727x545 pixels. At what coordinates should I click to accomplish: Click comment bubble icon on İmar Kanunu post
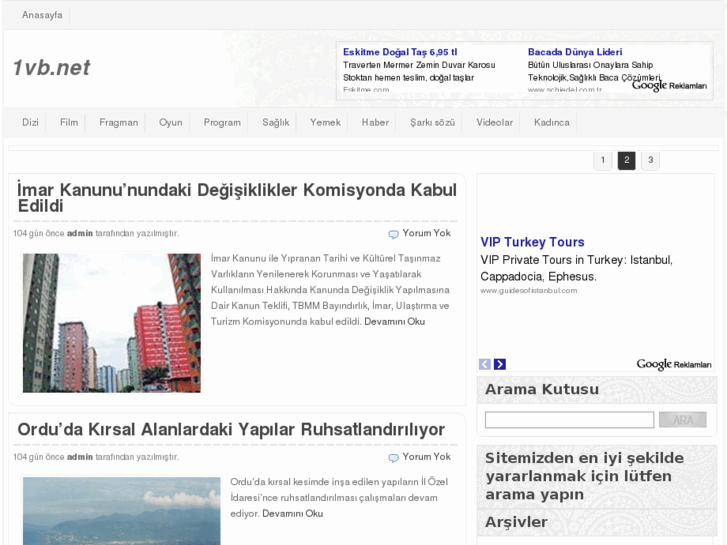pyautogui.click(x=393, y=234)
